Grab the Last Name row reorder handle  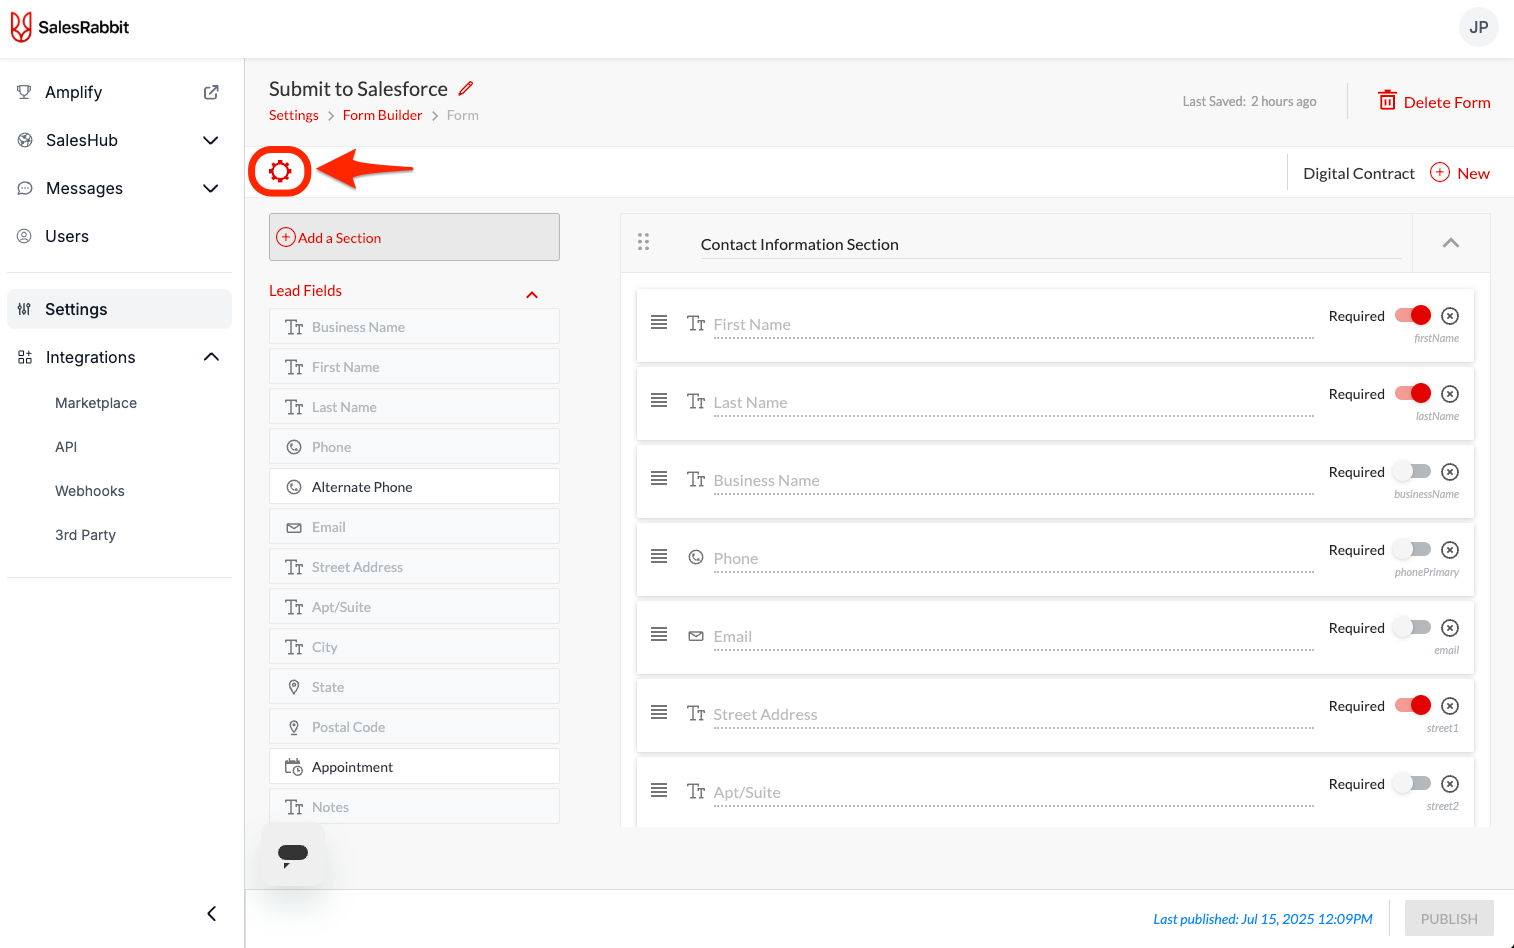click(659, 400)
